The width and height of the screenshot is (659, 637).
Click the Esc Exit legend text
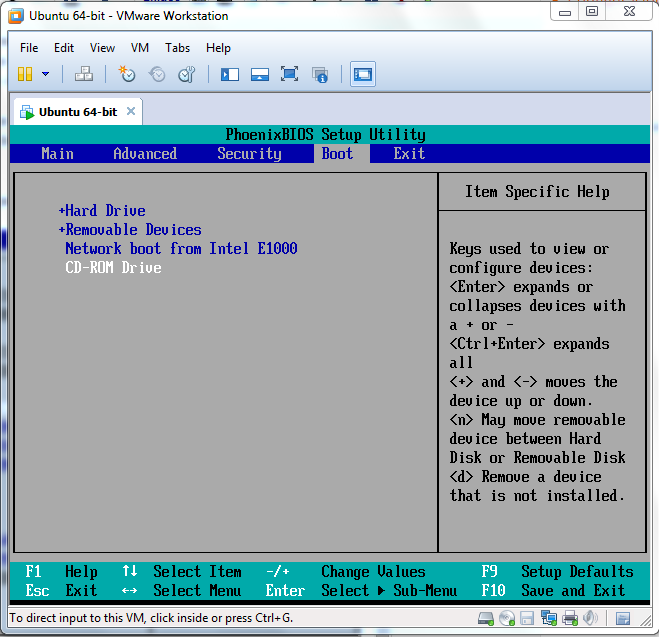tap(61, 590)
